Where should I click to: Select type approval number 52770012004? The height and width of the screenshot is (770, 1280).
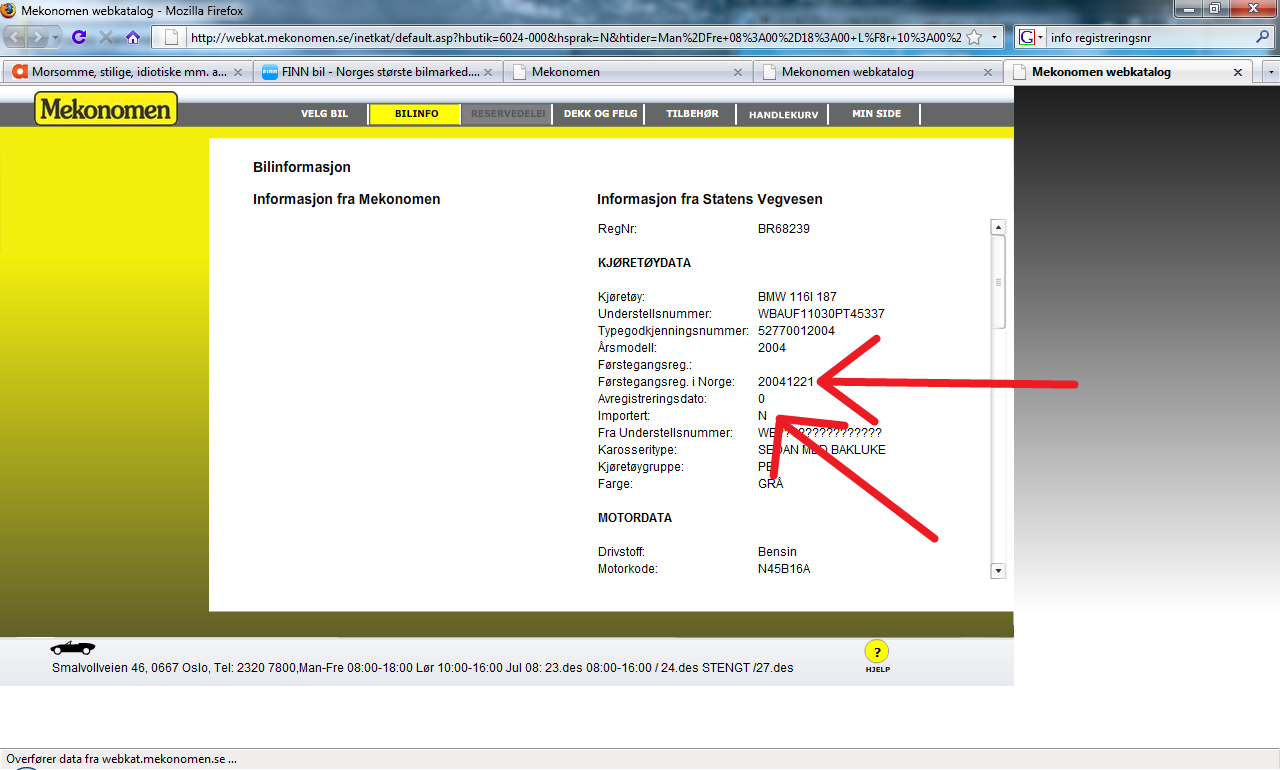[x=796, y=330]
